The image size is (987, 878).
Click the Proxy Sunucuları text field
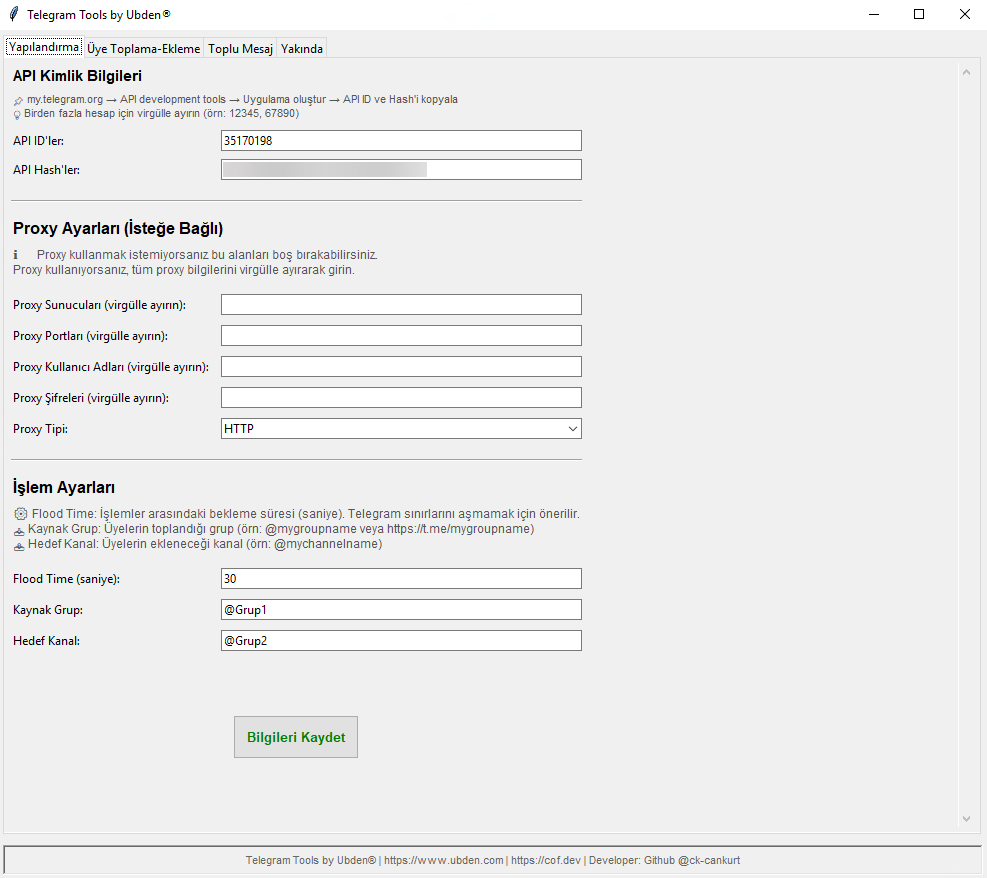tap(401, 305)
